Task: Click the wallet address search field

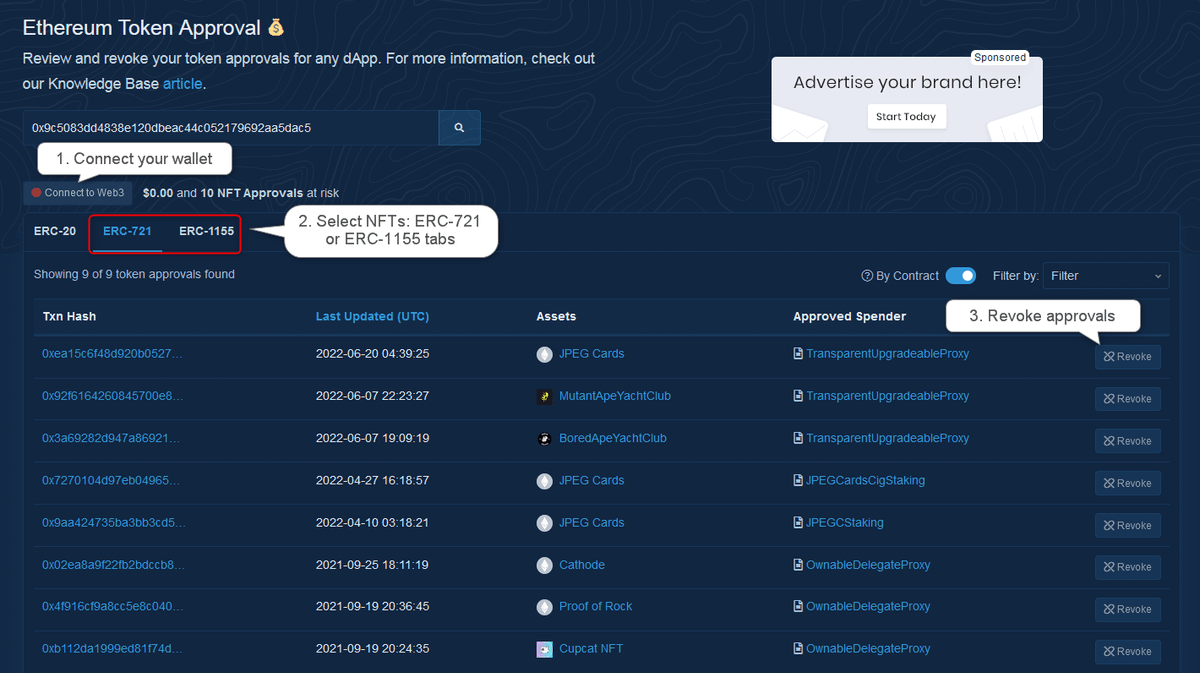Action: pos(230,128)
